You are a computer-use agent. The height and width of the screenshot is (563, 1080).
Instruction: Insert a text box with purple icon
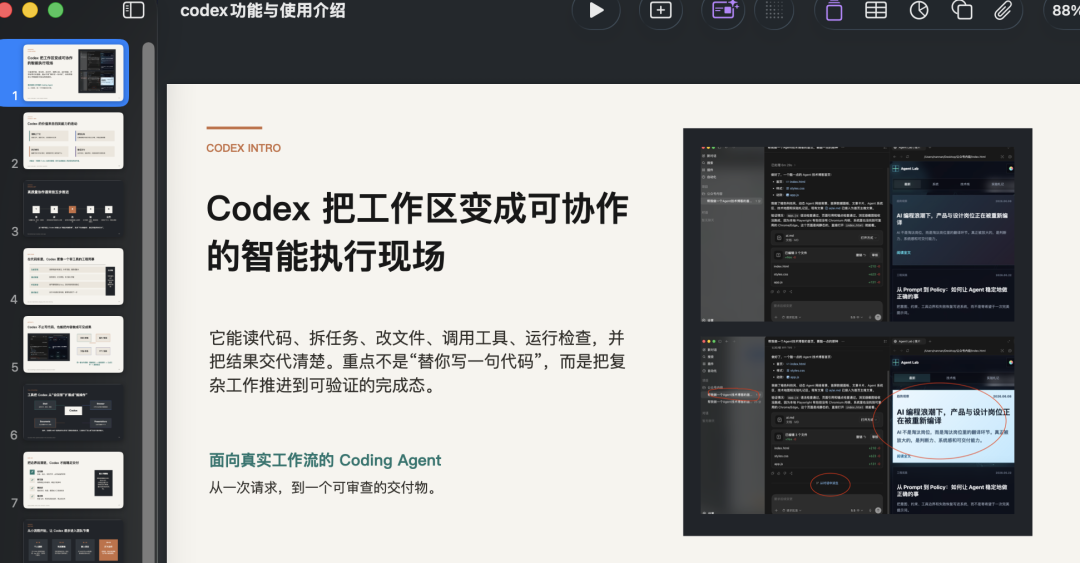coord(834,10)
